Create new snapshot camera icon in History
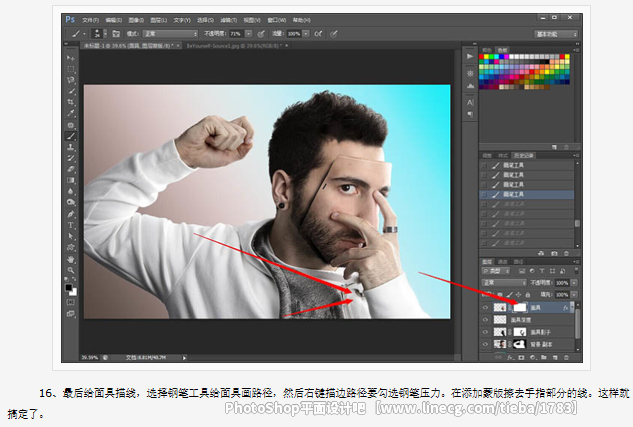The image size is (633, 427). tap(554, 253)
